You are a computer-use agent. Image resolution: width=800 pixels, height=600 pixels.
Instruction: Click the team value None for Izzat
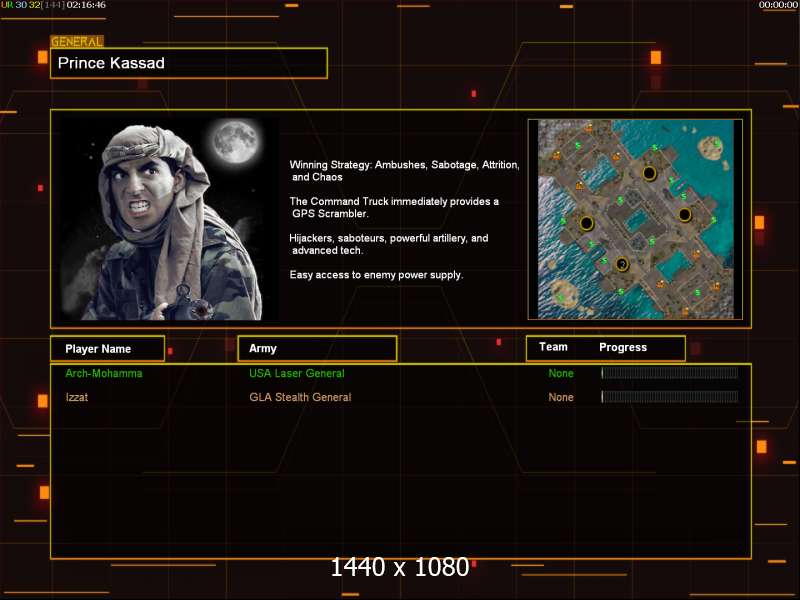click(561, 397)
